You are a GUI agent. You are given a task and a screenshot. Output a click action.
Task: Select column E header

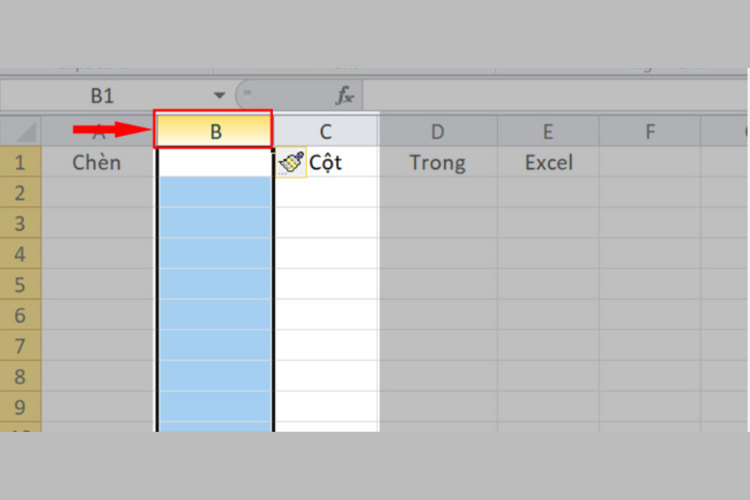coord(548,132)
